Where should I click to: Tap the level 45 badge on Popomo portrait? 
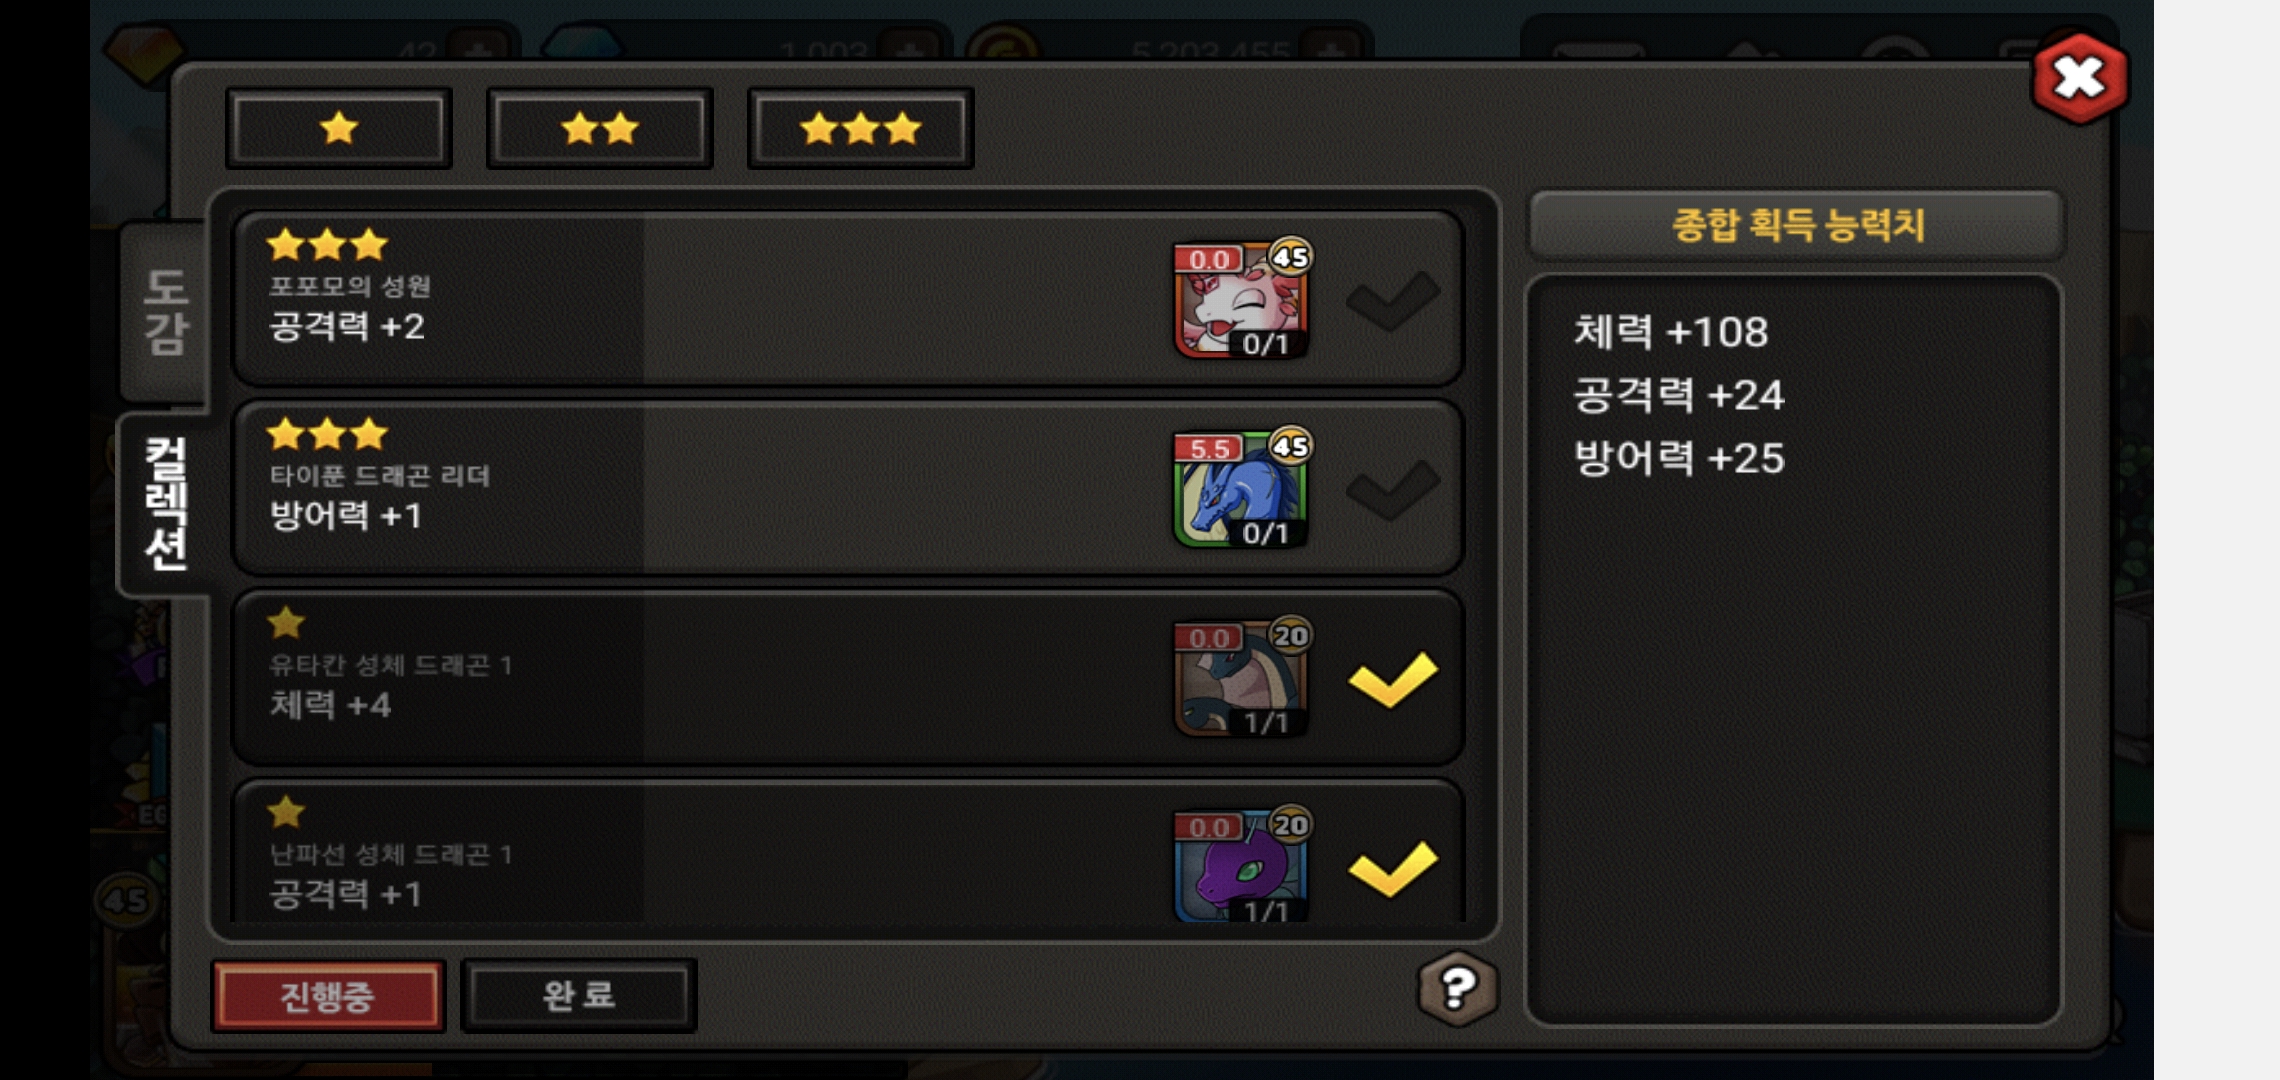[1290, 257]
